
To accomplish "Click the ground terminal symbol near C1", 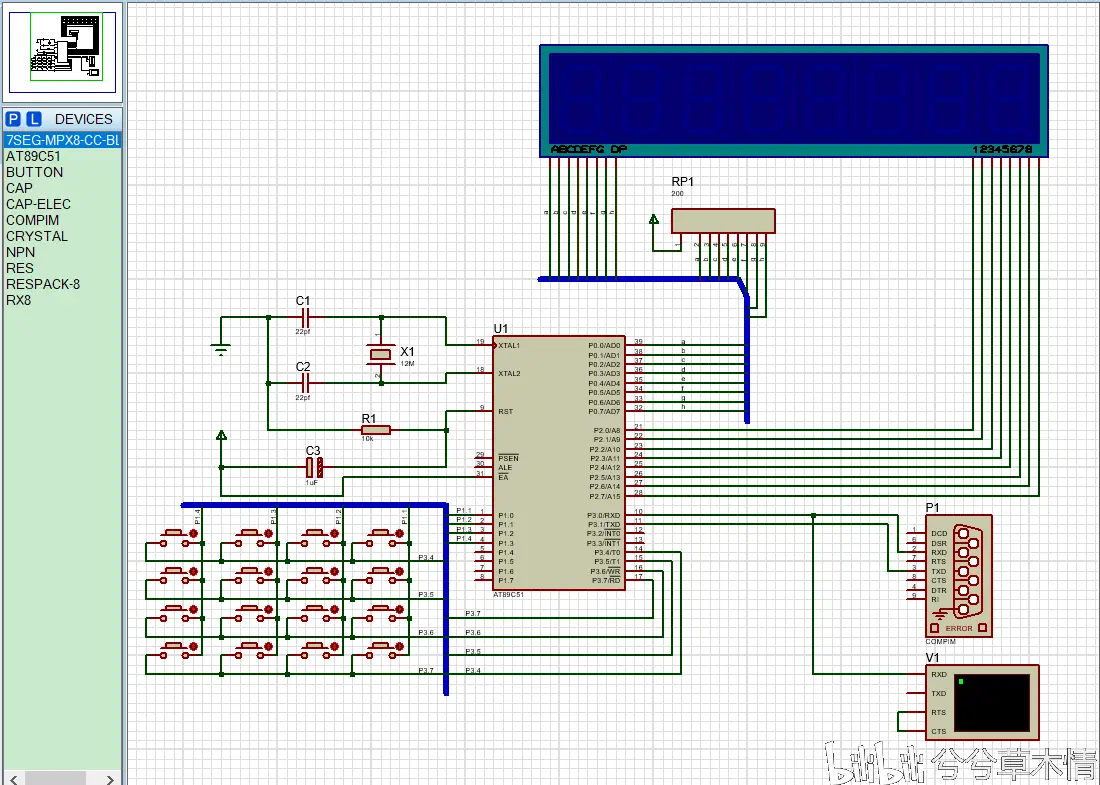I will (x=221, y=349).
